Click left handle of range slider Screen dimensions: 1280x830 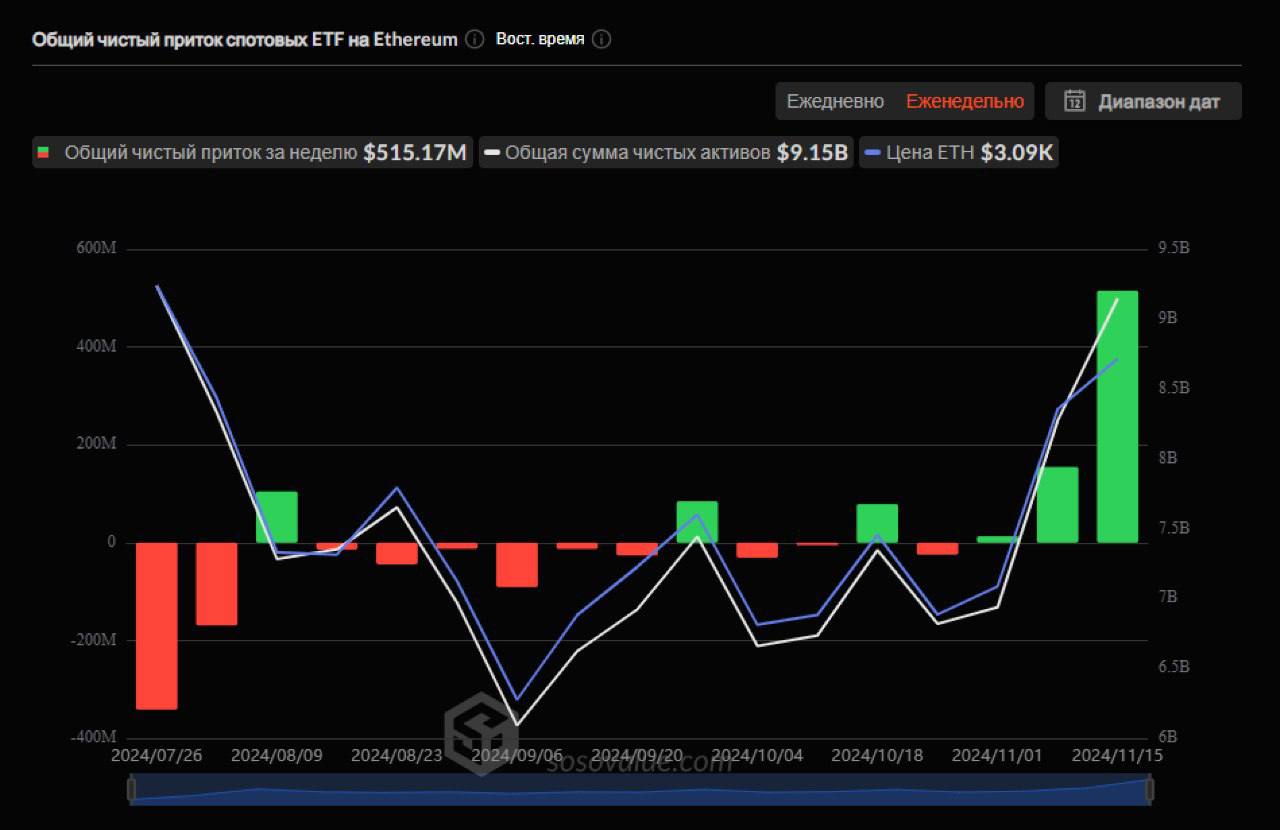point(131,789)
